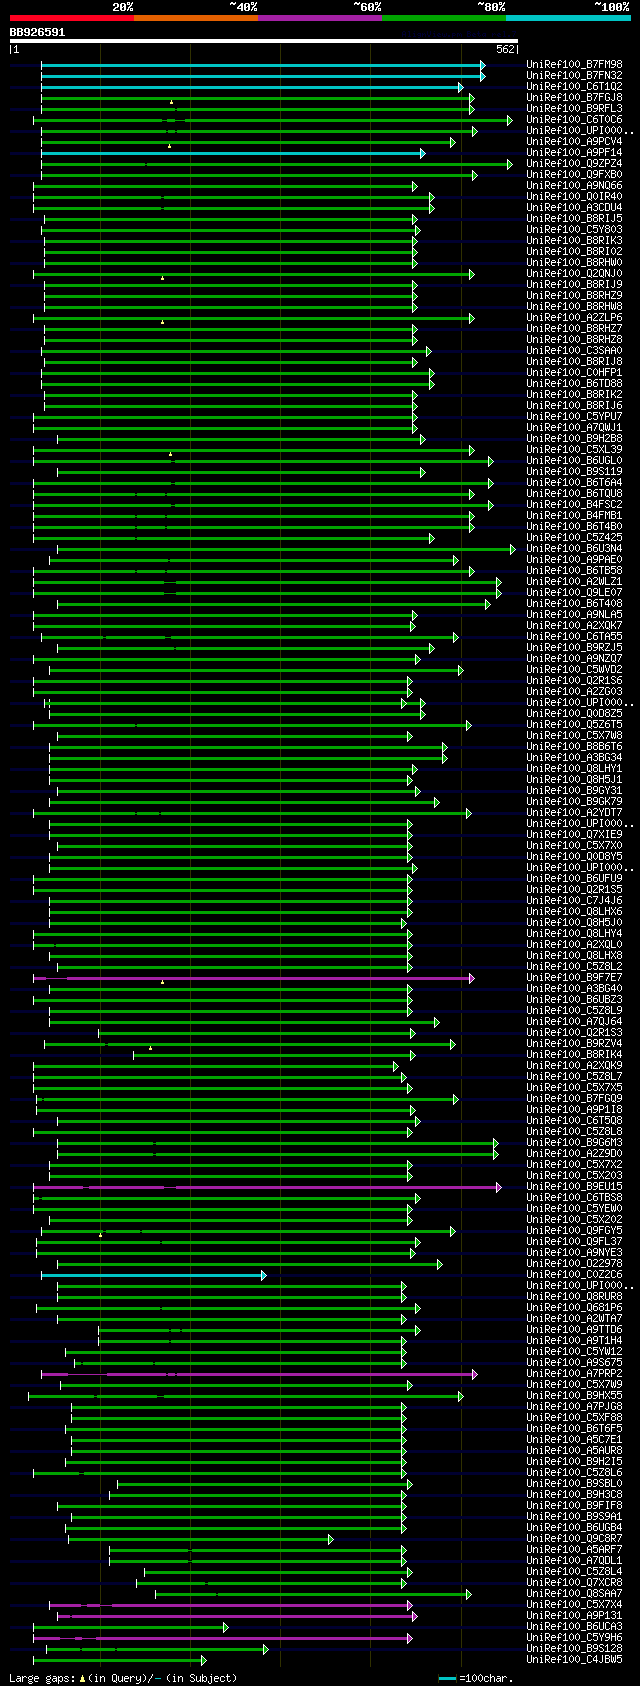
Task: Click UniRef100_A9PCV4 entry
Action: (574, 142)
